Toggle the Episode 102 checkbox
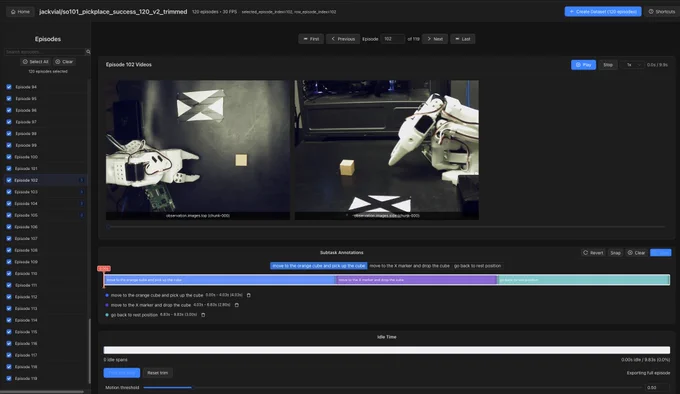 [x=9, y=180]
